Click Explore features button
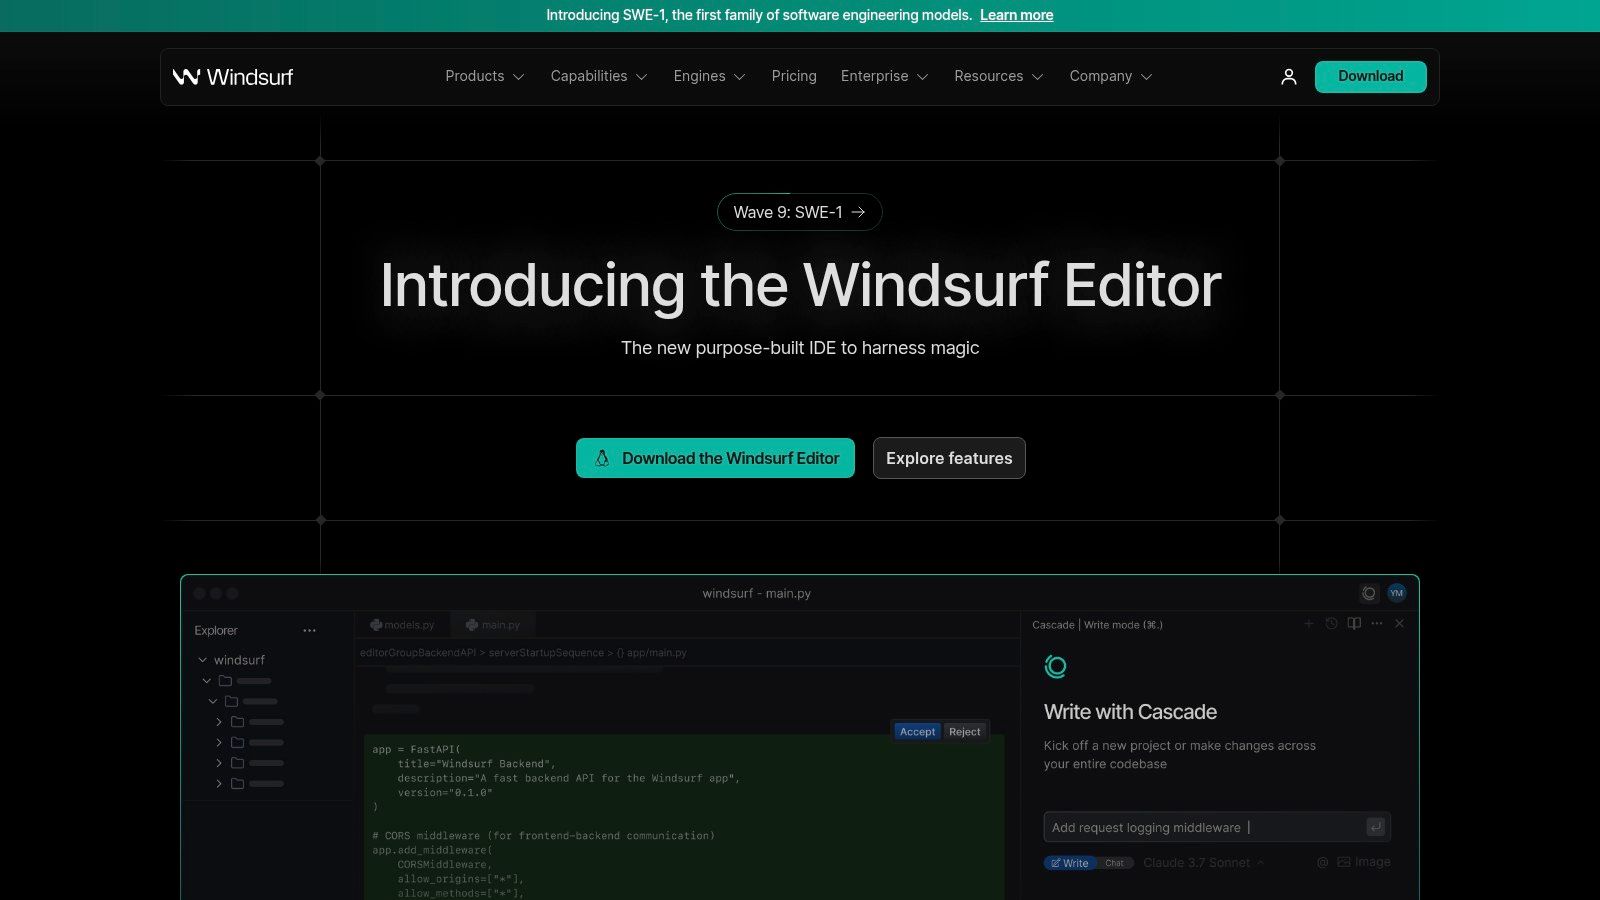The height and width of the screenshot is (900, 1600). [x=949, y=458]
